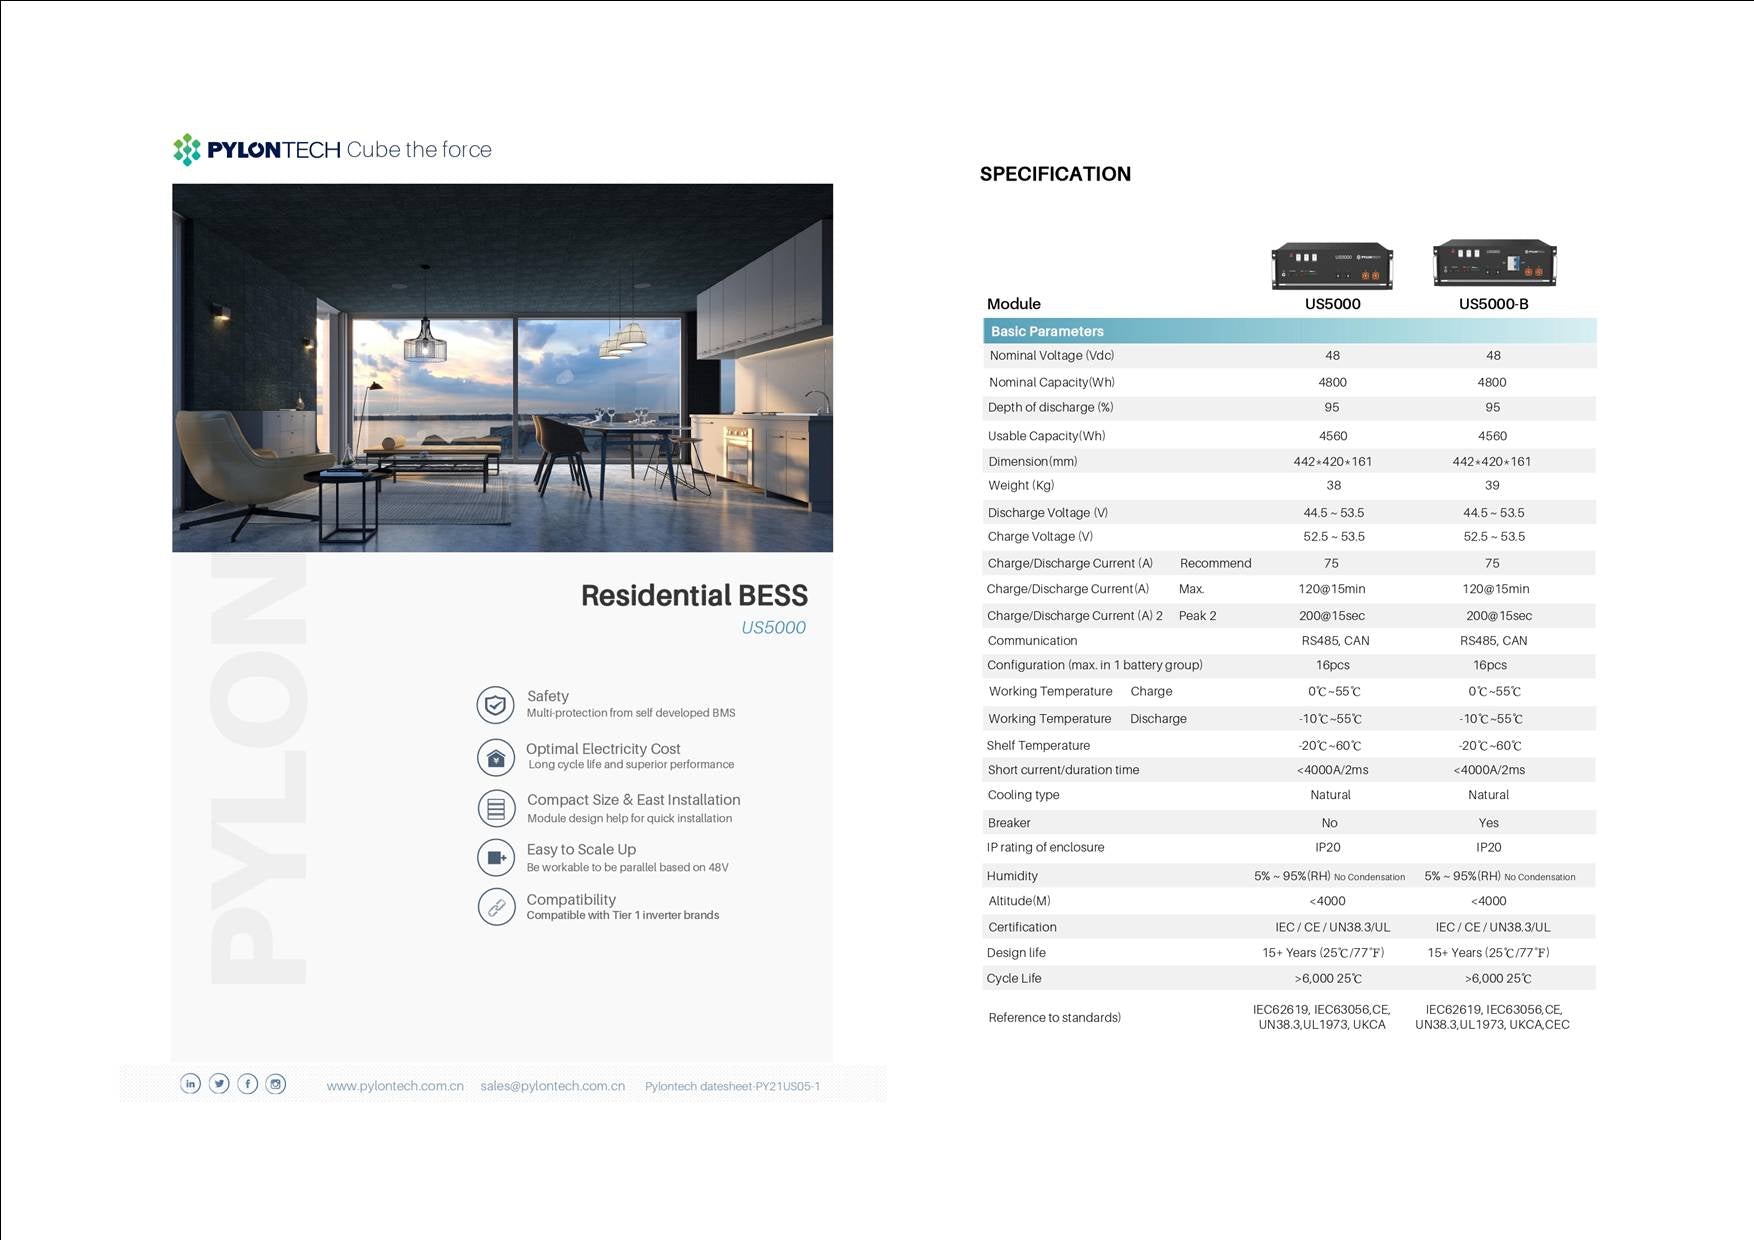Click the Compact Size module icon
This screenshot has width=1754, height=1240.
click(x=495, y=808)
